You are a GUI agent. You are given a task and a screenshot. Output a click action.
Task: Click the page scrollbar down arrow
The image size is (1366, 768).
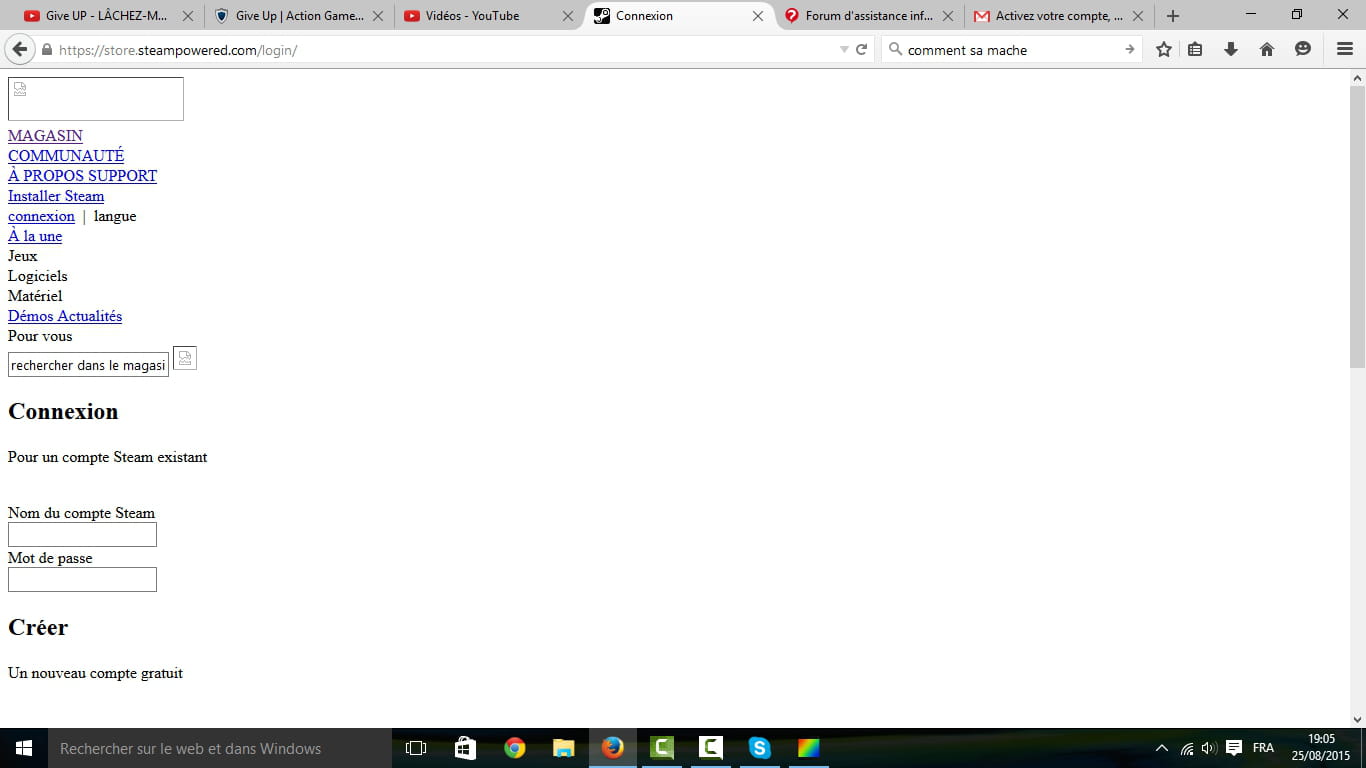point(1358,719)
